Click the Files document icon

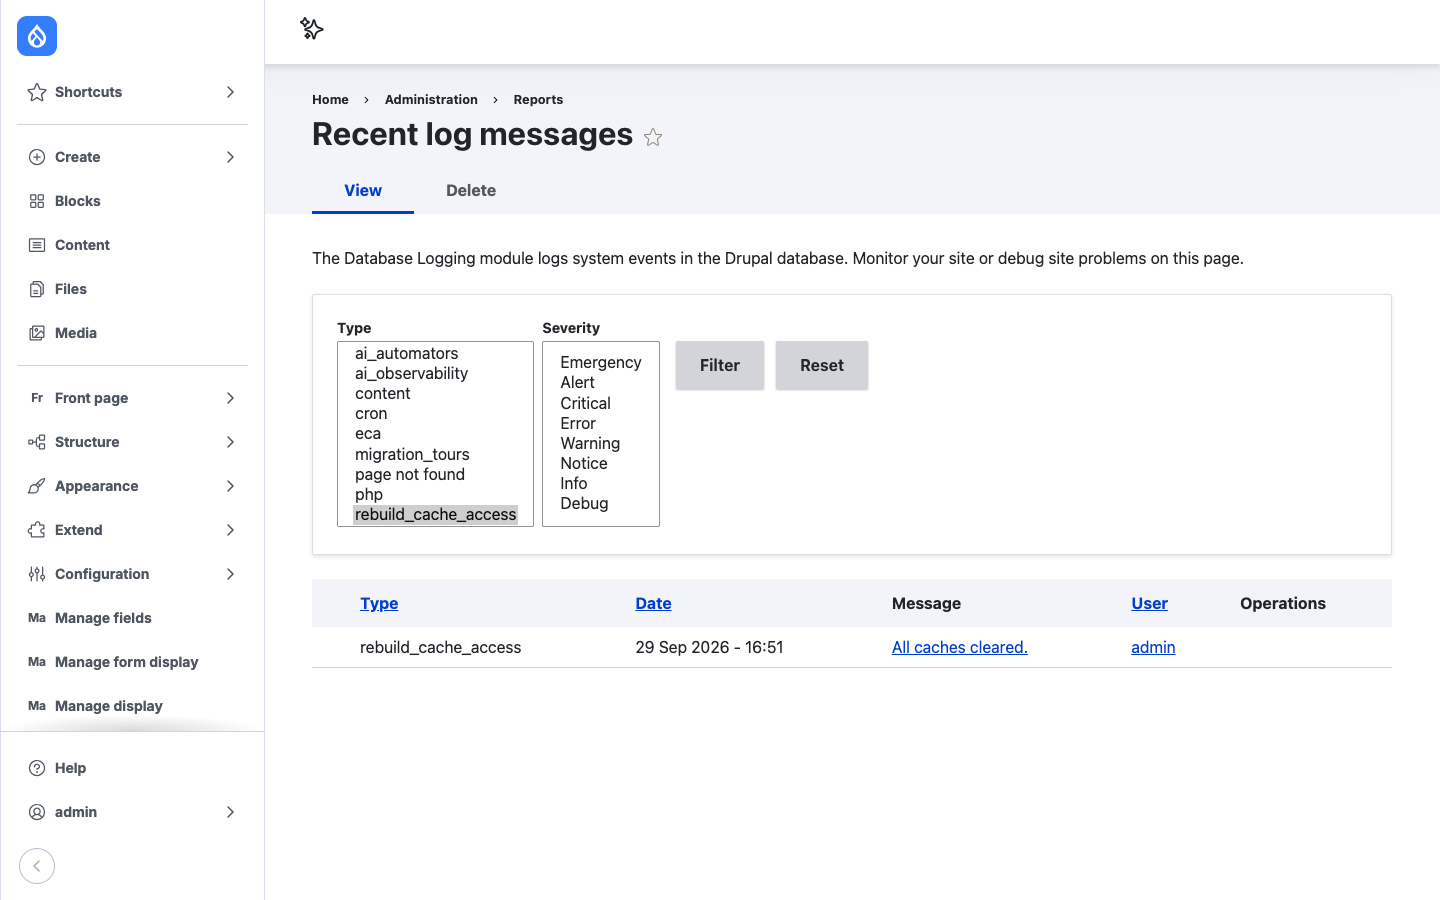tap(37, 289)
